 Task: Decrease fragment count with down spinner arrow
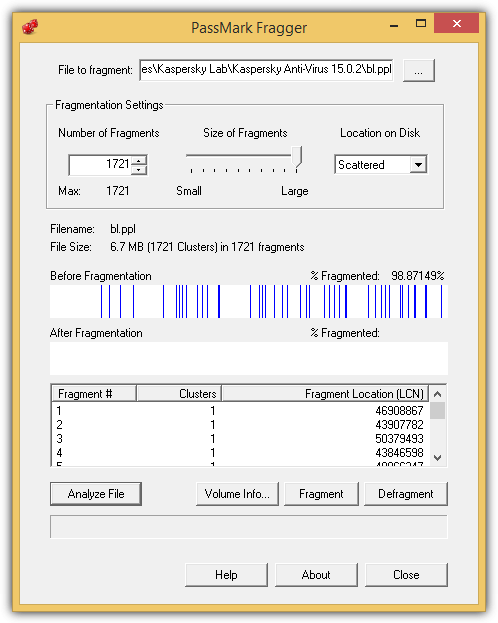(x=139, y=170)
